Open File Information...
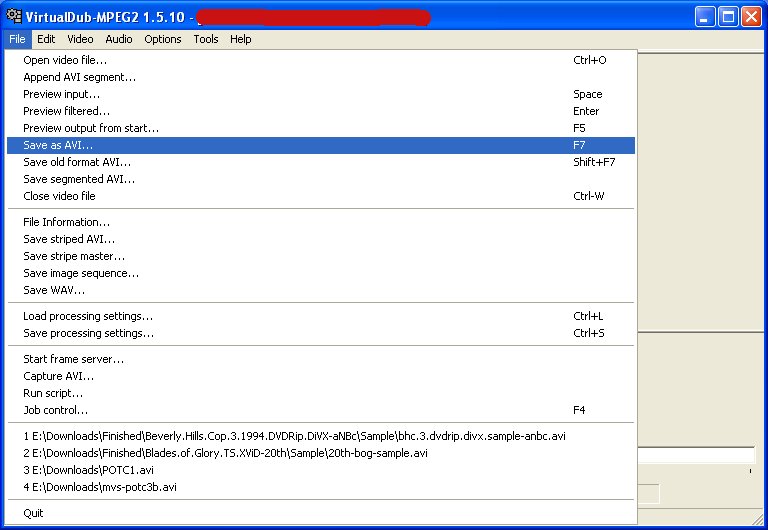 (x=321, y=222)
